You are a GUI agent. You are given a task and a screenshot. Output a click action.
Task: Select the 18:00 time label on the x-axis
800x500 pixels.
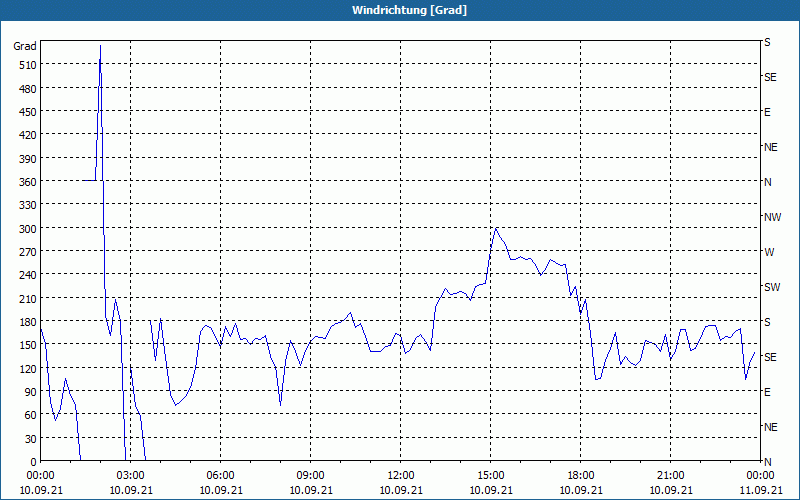coord(581,476)
